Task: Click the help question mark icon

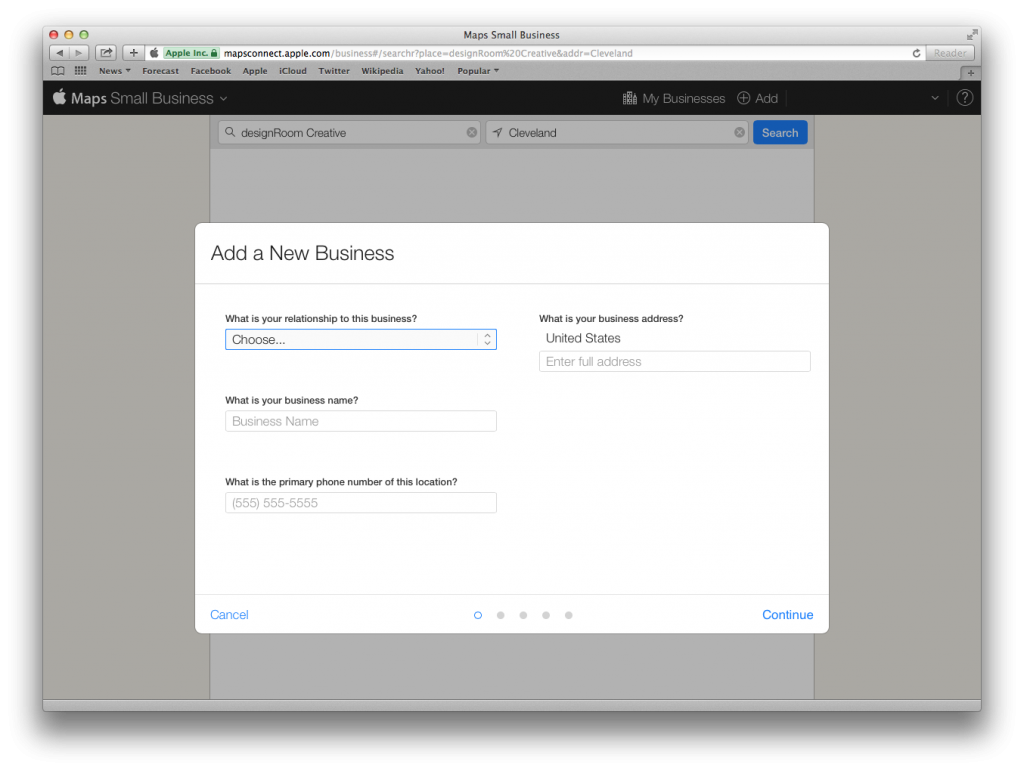Action: (x=964, y=98)
